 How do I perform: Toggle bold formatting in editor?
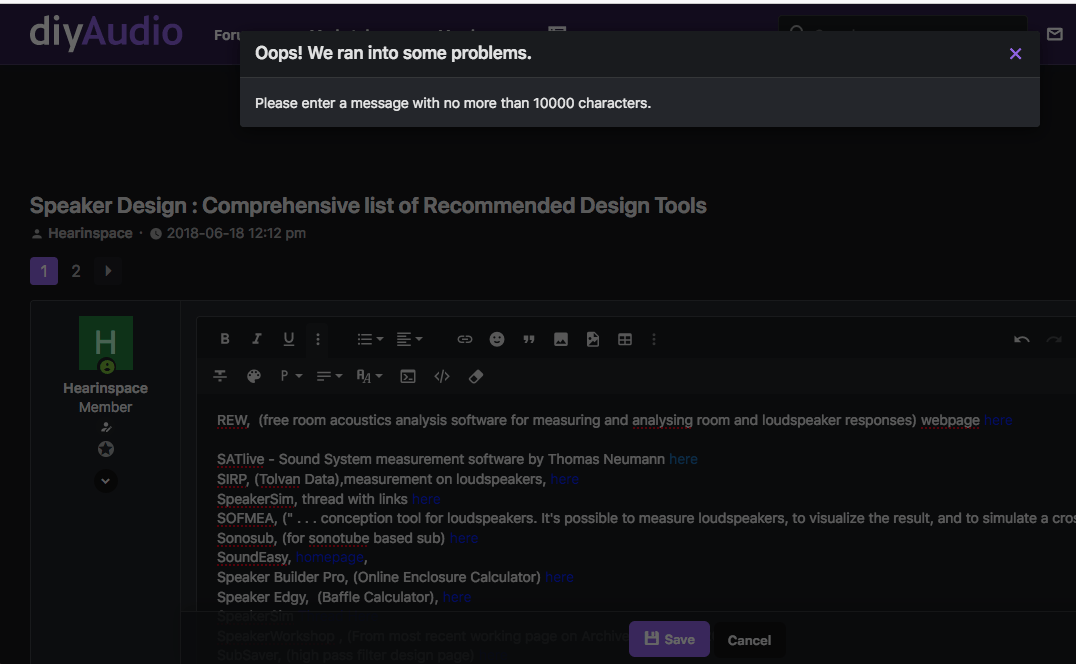[224, 339]
